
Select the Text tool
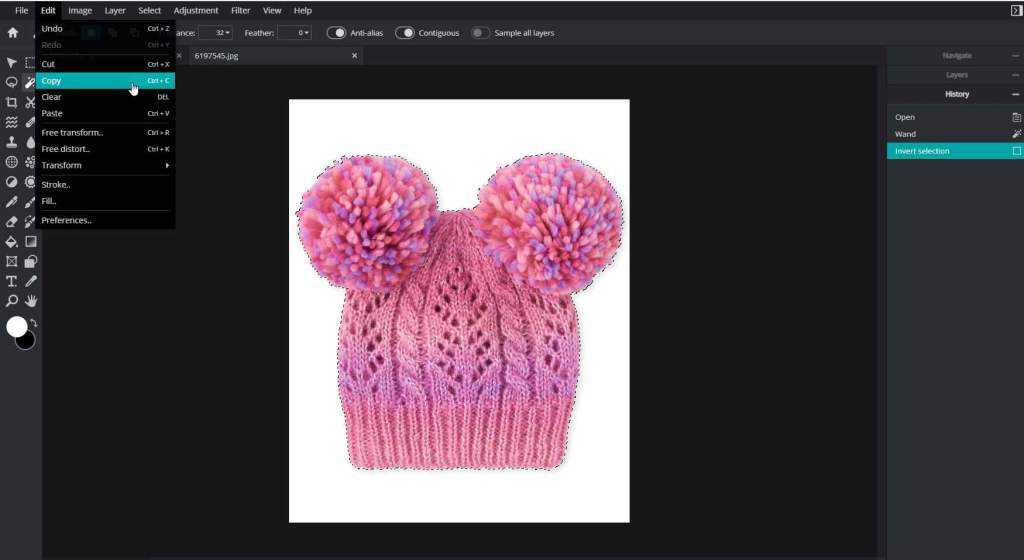tap(11, 281)
